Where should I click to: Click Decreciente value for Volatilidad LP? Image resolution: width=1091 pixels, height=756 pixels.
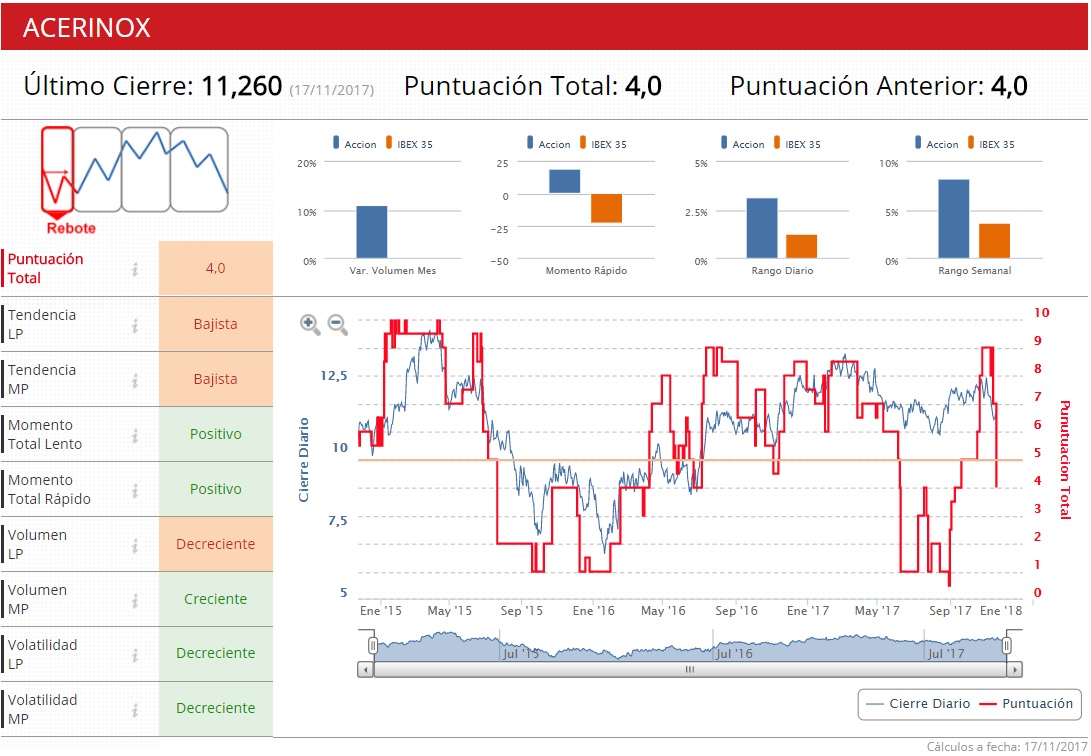[216, 653]
